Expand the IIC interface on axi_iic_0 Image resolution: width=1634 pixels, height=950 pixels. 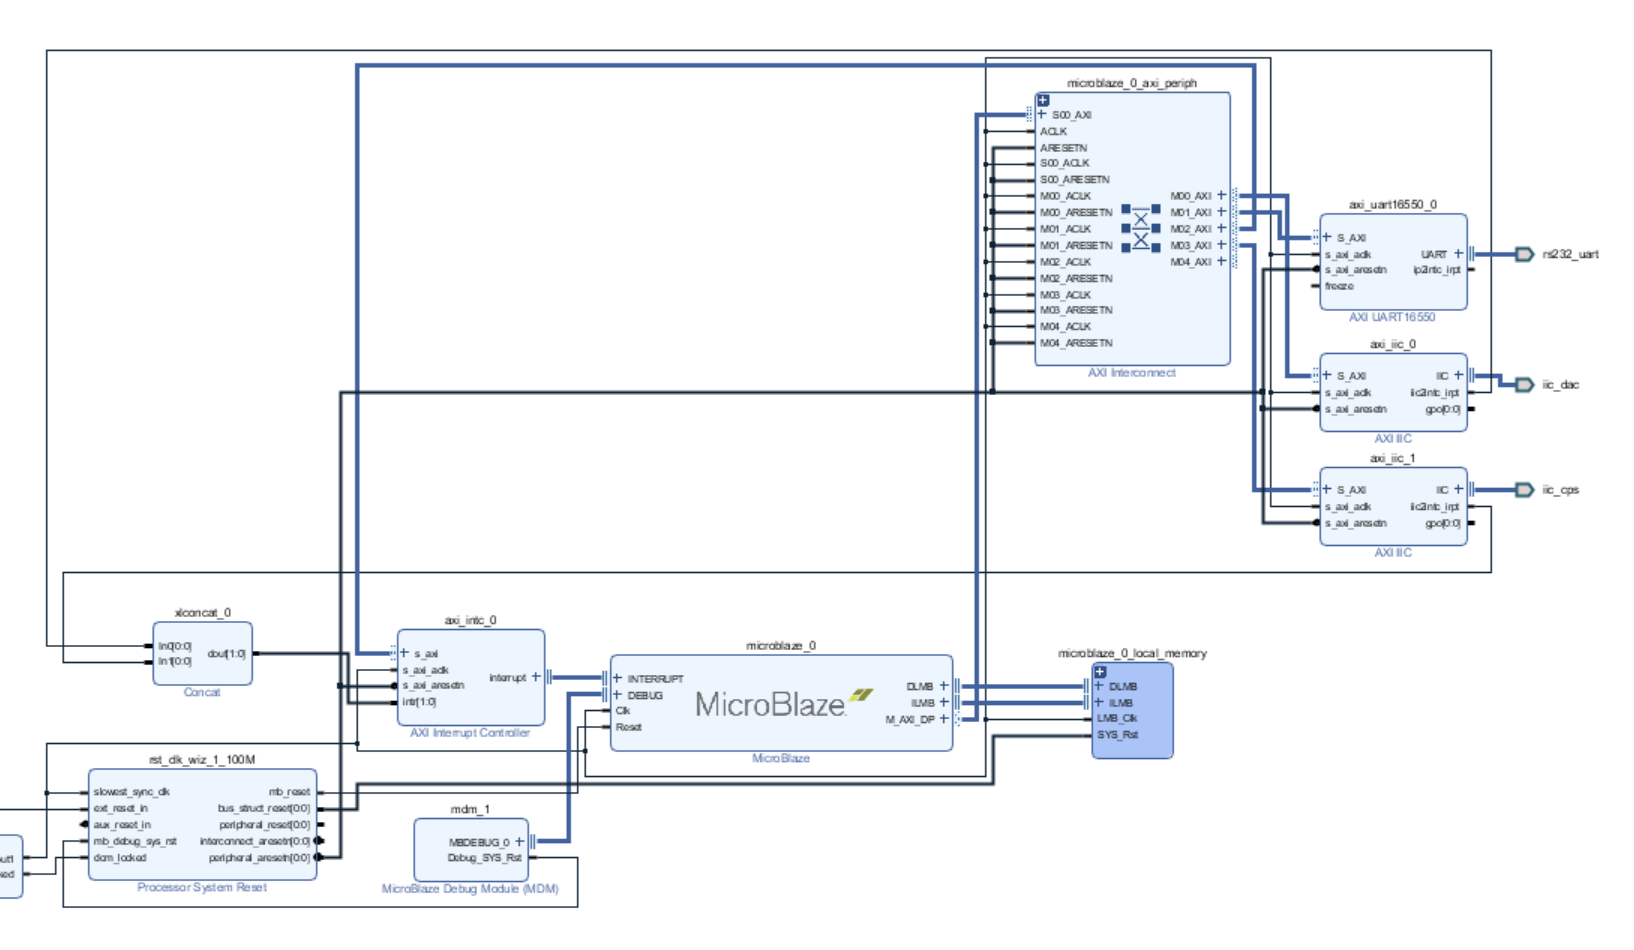[x=1458, y=376]
